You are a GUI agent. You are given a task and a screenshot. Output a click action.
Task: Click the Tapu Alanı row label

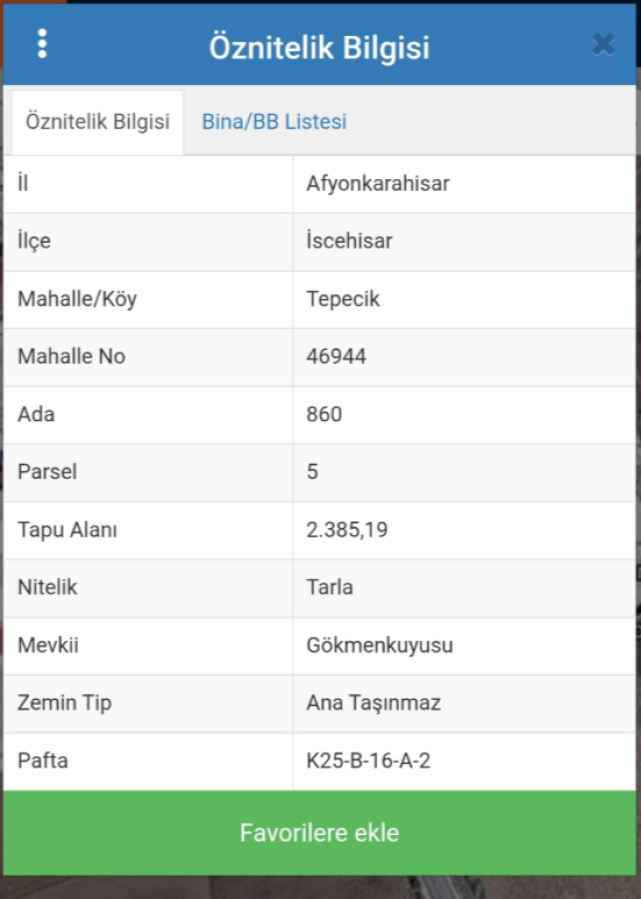[x=67, y=529]
